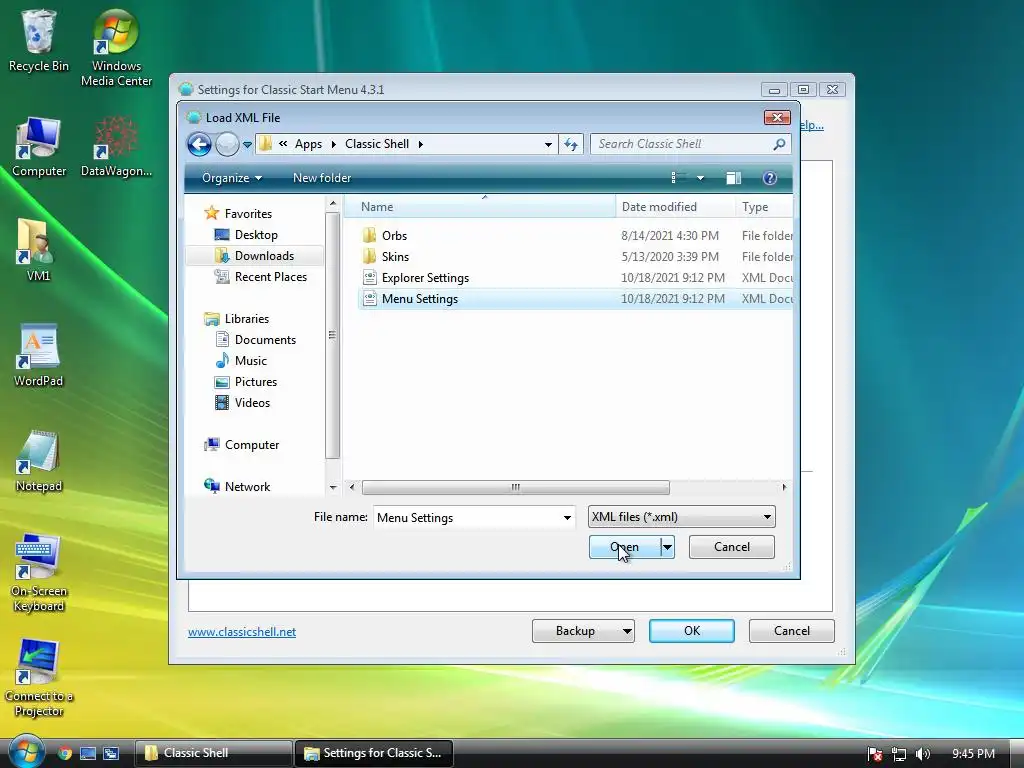This screenshot has width=1024, height=768.
Task: Open the help question-mark icon
Action: [x=770, y=178]
